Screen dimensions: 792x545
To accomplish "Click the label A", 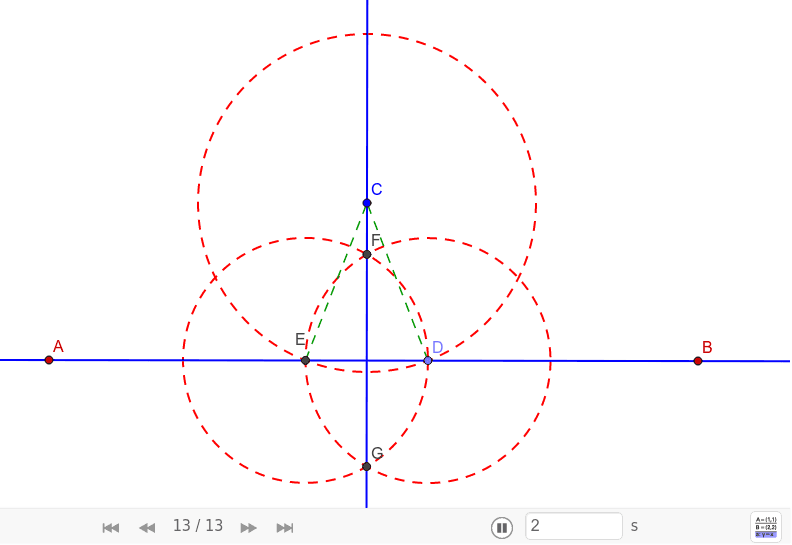I will click(59, 346).
